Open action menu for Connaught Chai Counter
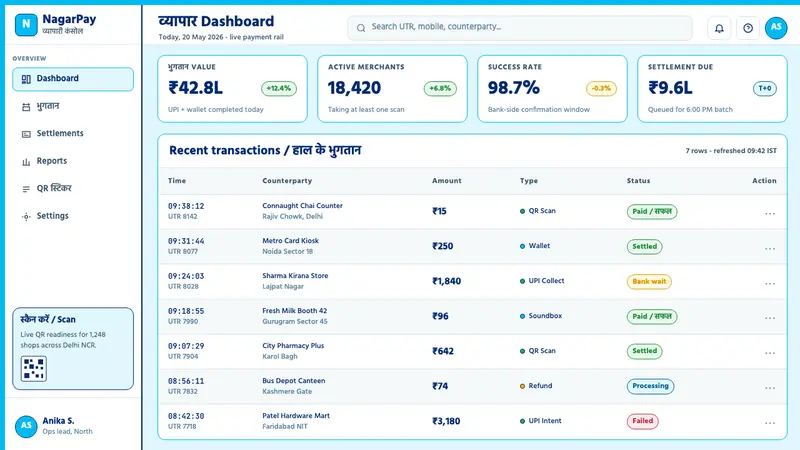800x450 pixels. [769, 214]
